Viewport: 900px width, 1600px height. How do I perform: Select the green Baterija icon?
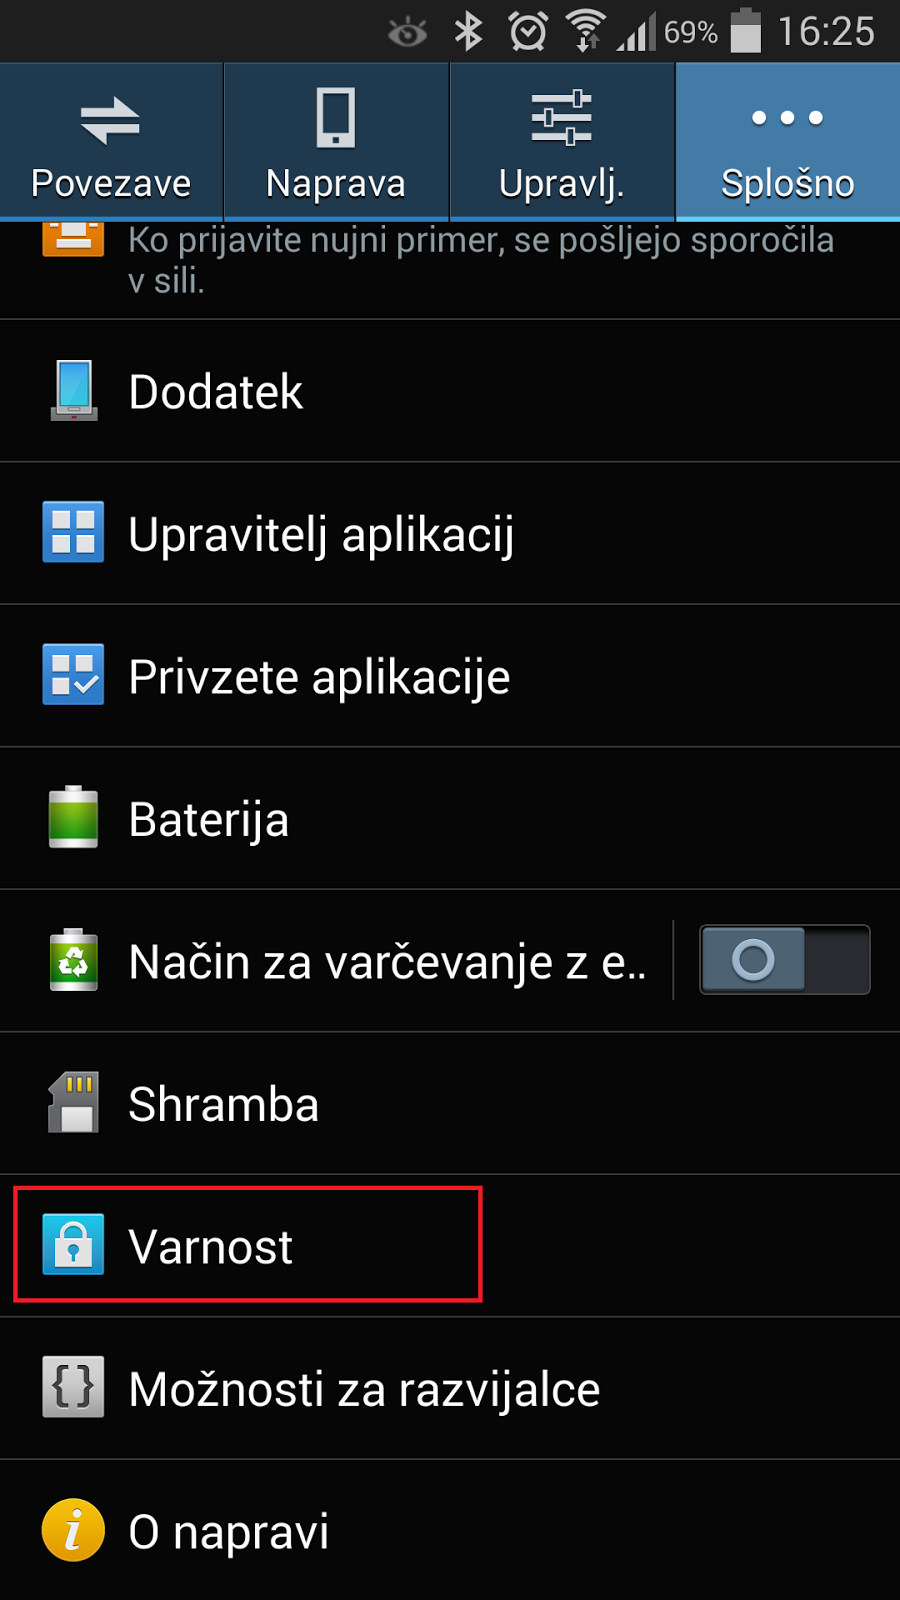point(73,818)
